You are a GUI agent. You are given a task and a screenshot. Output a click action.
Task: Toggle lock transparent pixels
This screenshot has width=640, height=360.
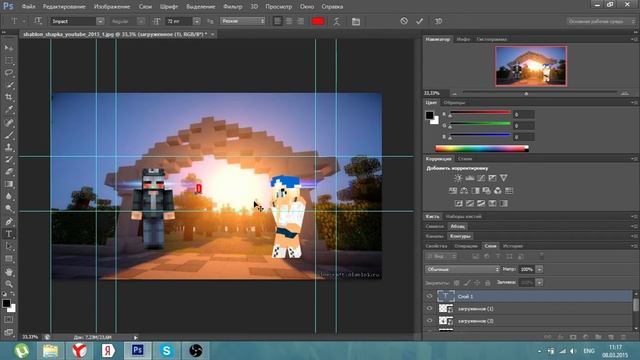(457, 282)
